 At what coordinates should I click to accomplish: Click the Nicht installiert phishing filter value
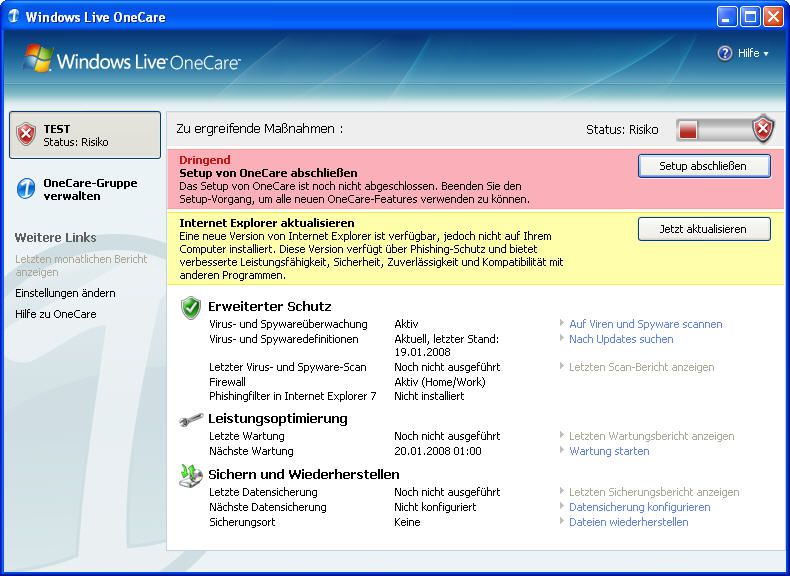429,396
